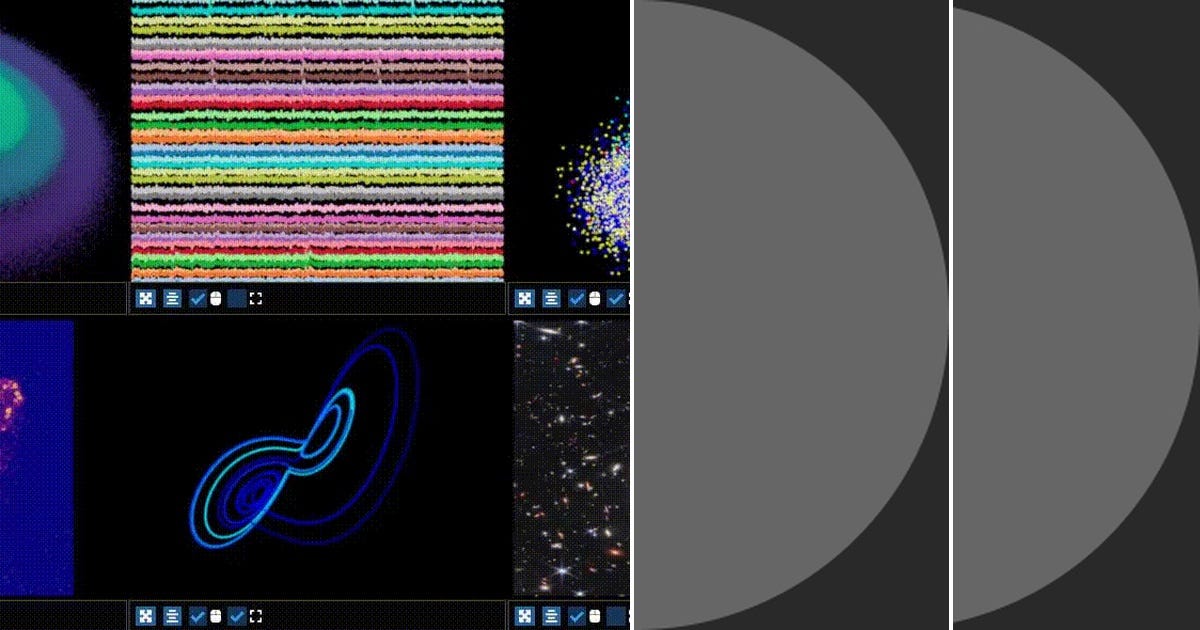The image size is (1200, 630).
Task: Select the pan tool under the striped plot
Action: [146, 297]
